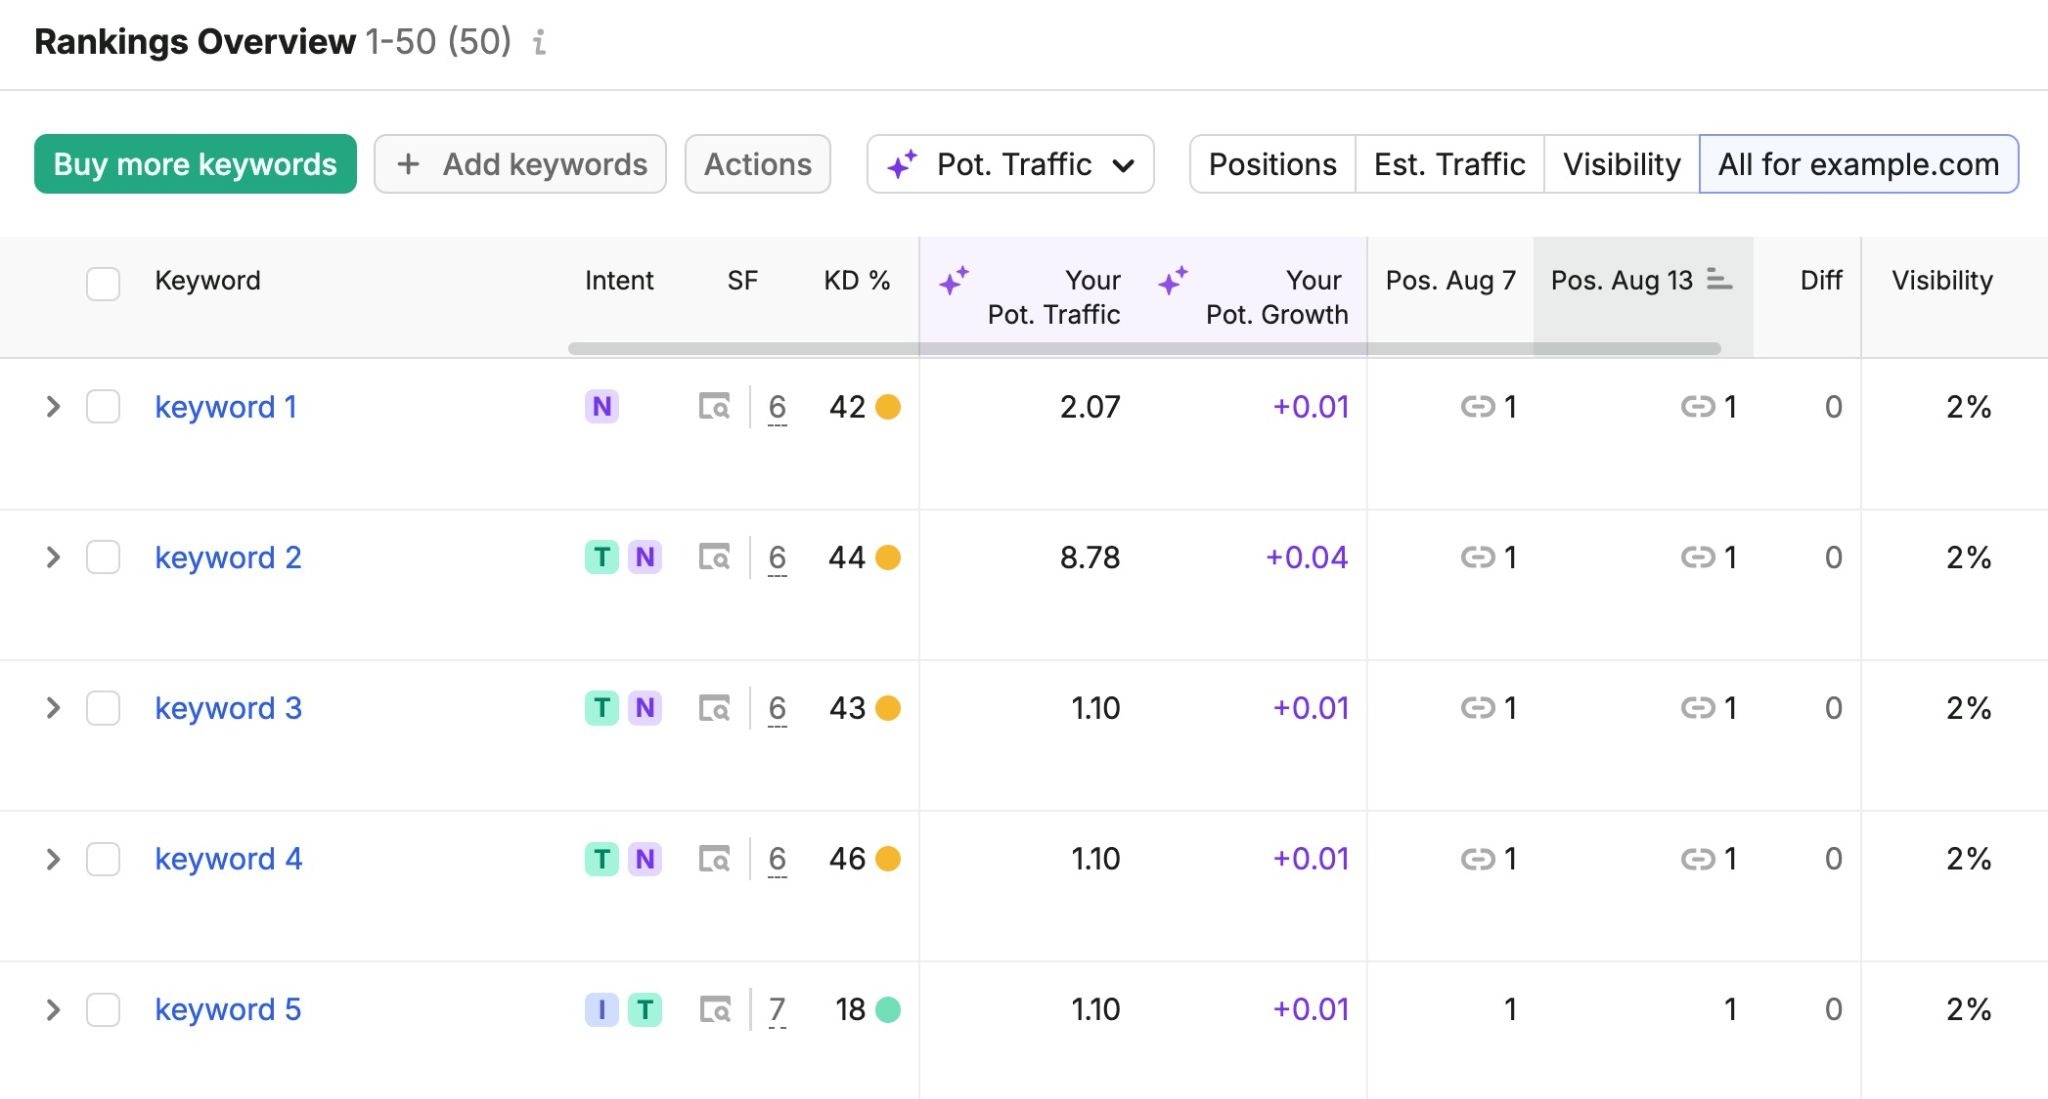Click the T intent badge for keyword 3
Screen dimensions: 2048x1099
tap(602, 708)
